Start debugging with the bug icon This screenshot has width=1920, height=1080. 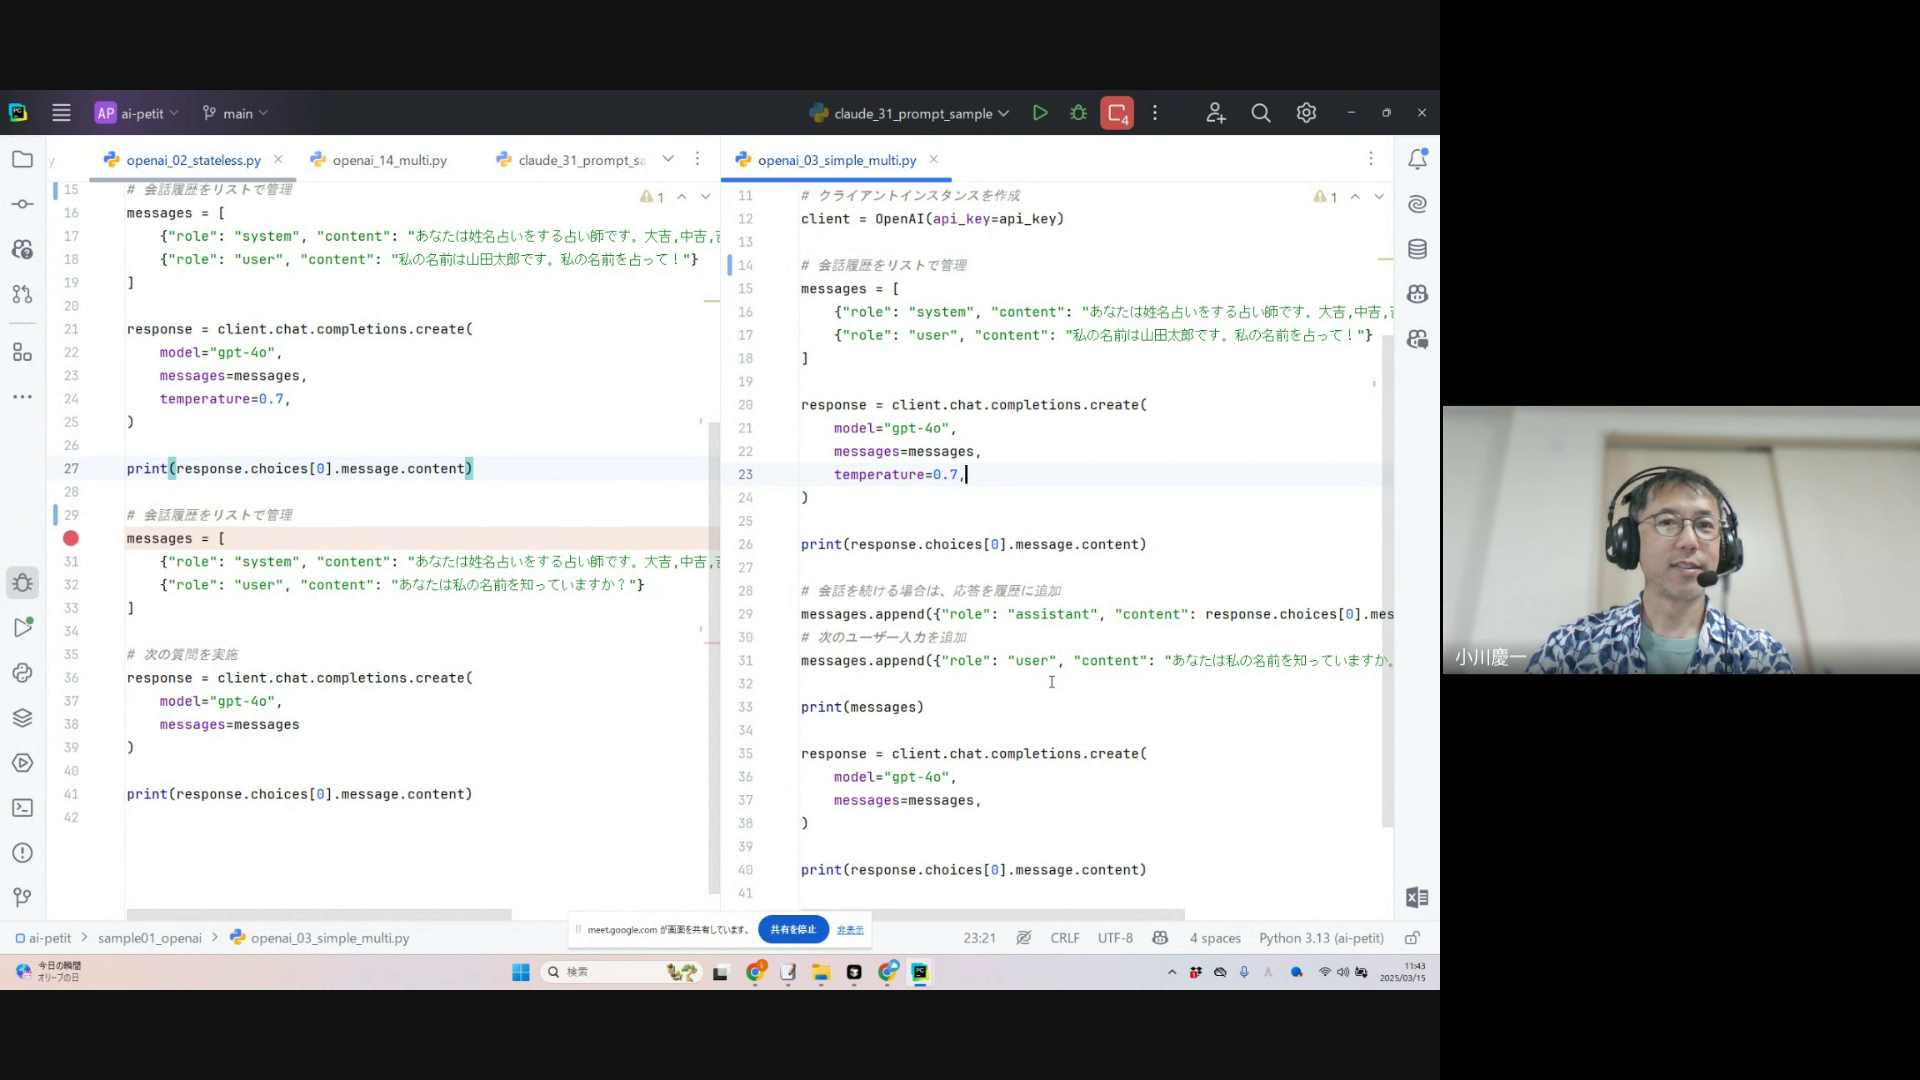[1078, 113]
